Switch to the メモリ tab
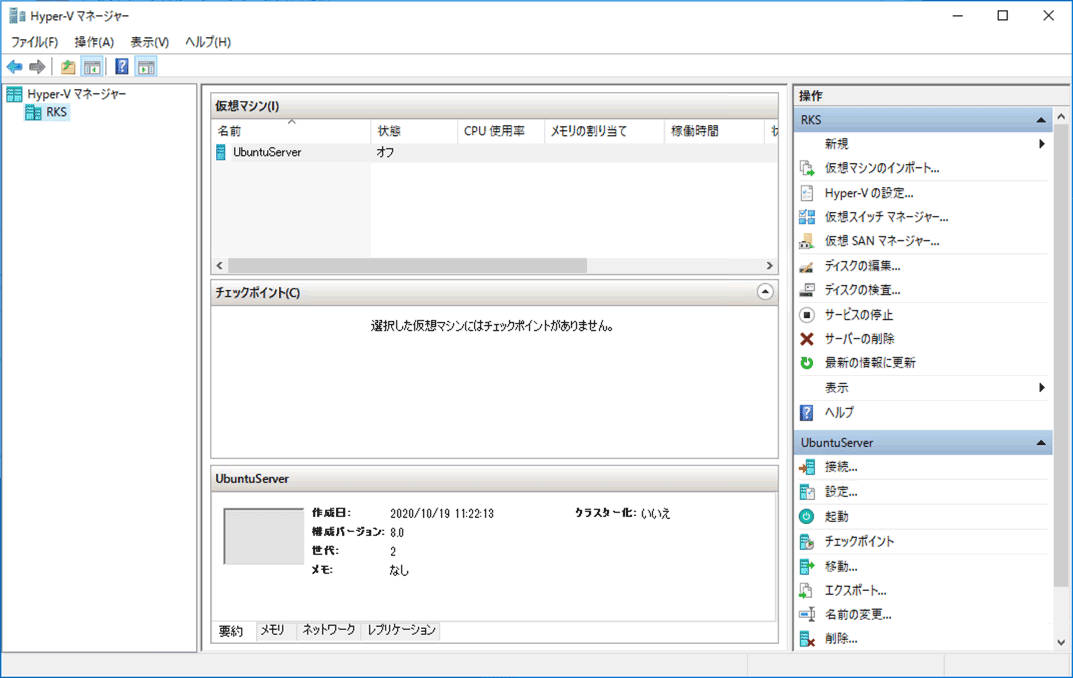1073x678 pixels. (x=272, y=630)
